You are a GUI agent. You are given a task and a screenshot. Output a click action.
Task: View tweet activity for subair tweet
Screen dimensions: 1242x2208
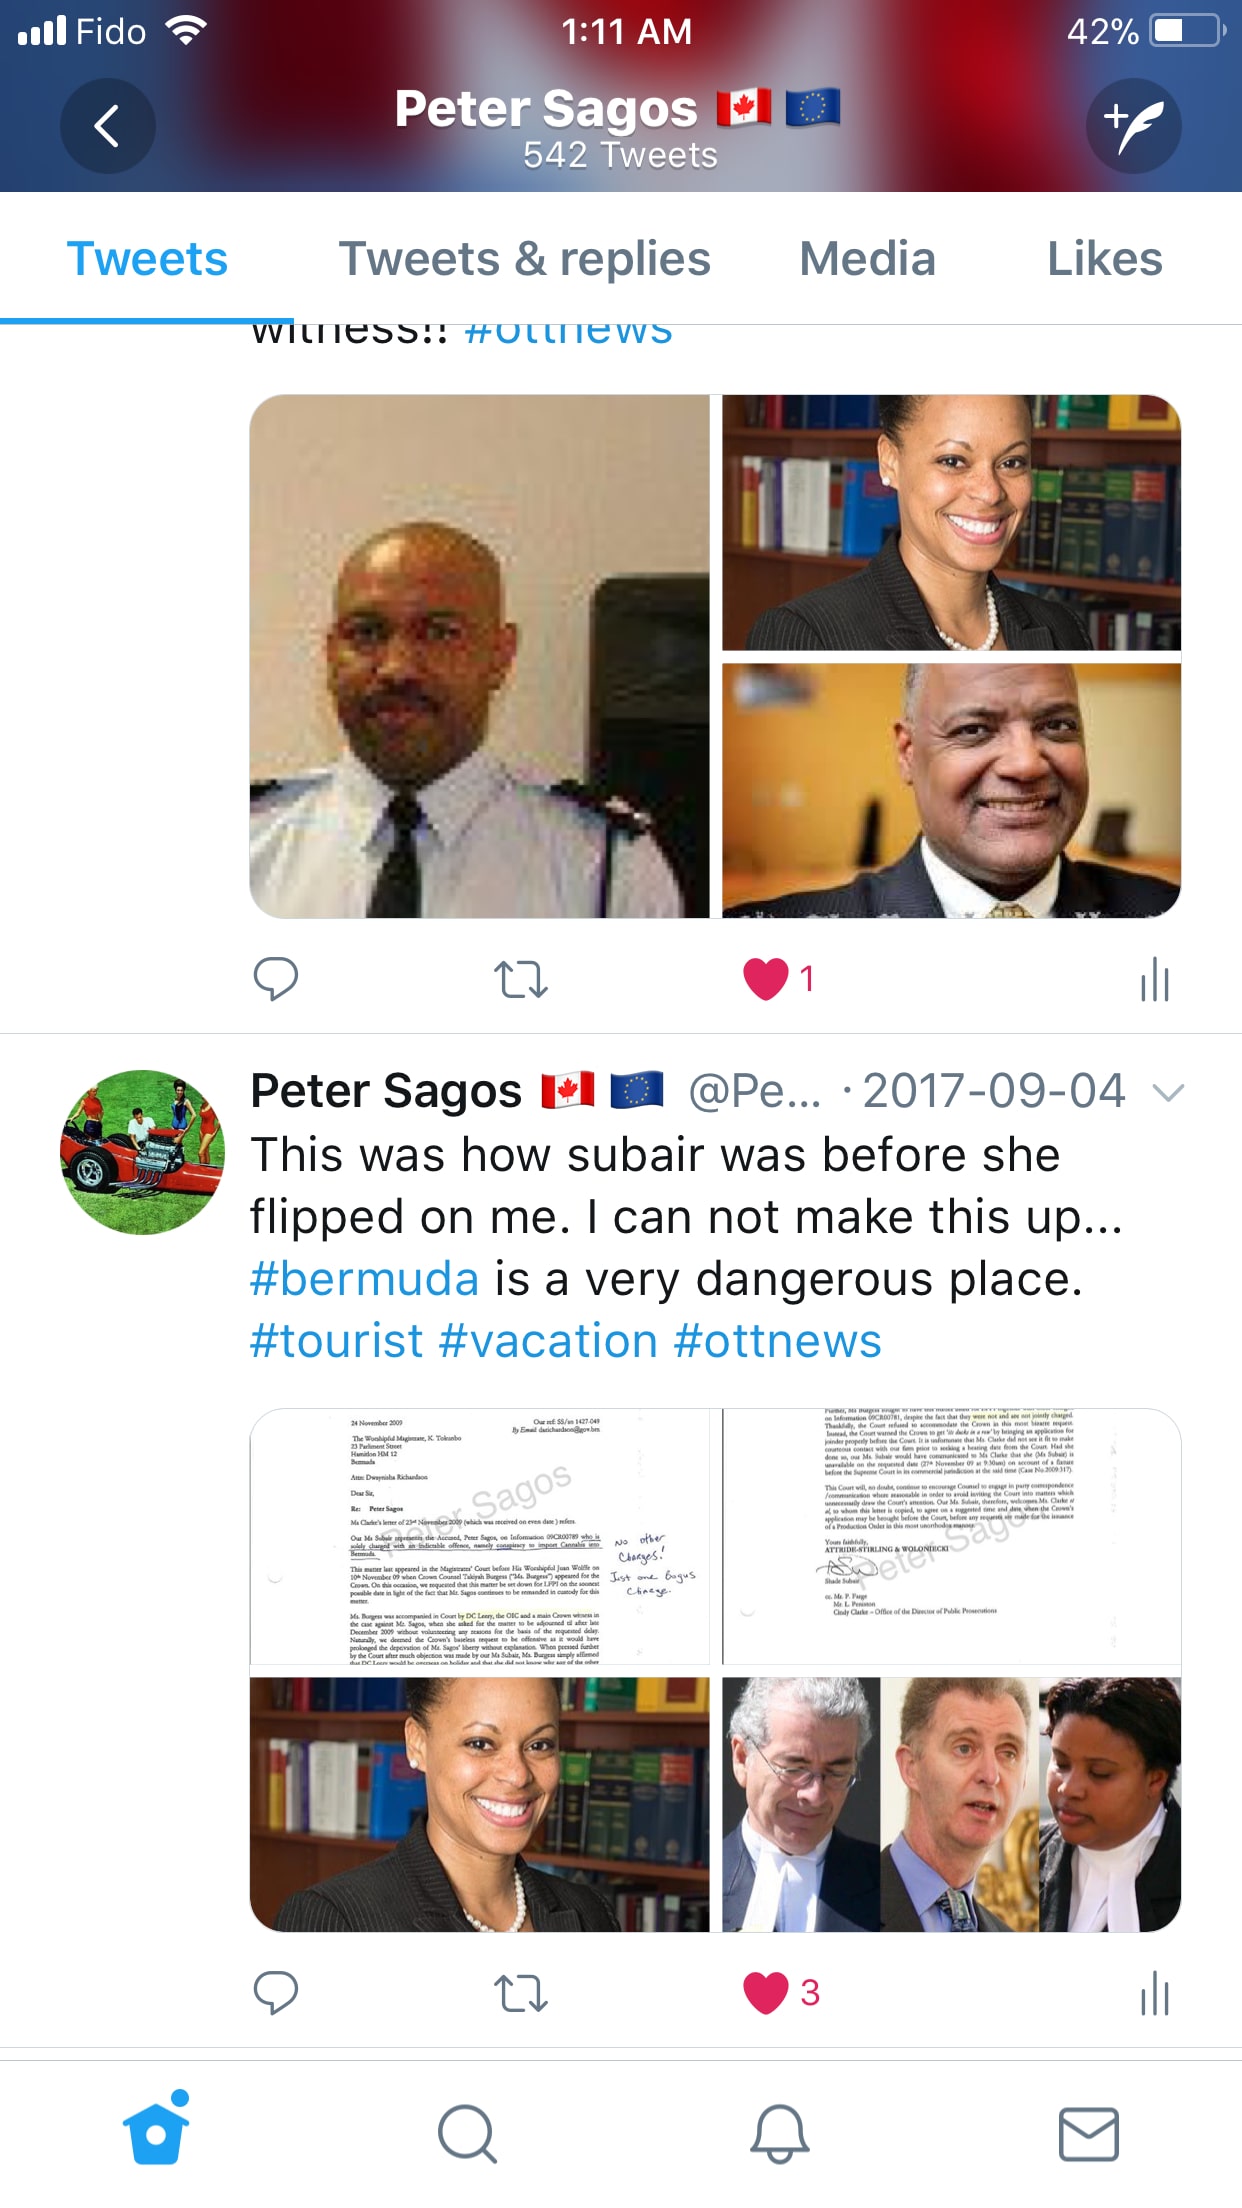[1155, 1993]
